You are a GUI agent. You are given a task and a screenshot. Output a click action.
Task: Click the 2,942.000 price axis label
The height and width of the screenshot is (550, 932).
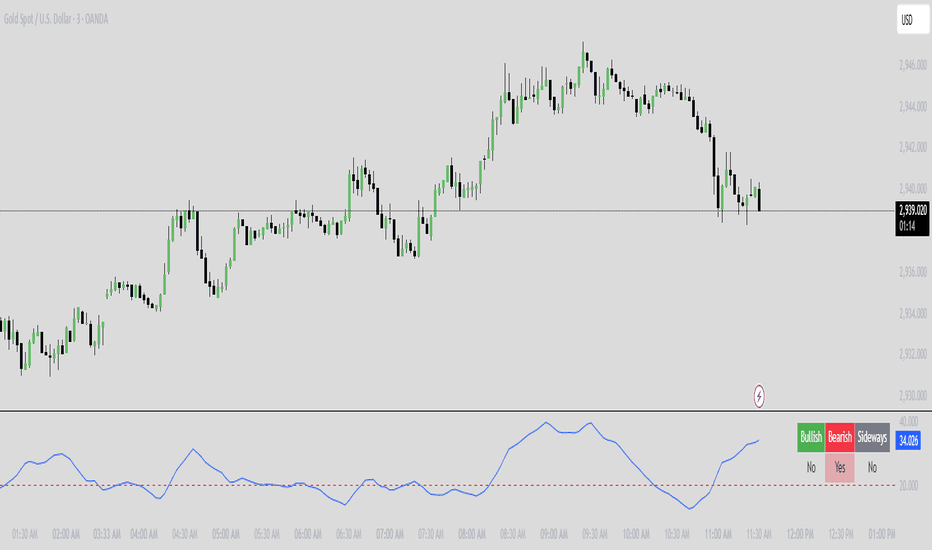point(912,147)
